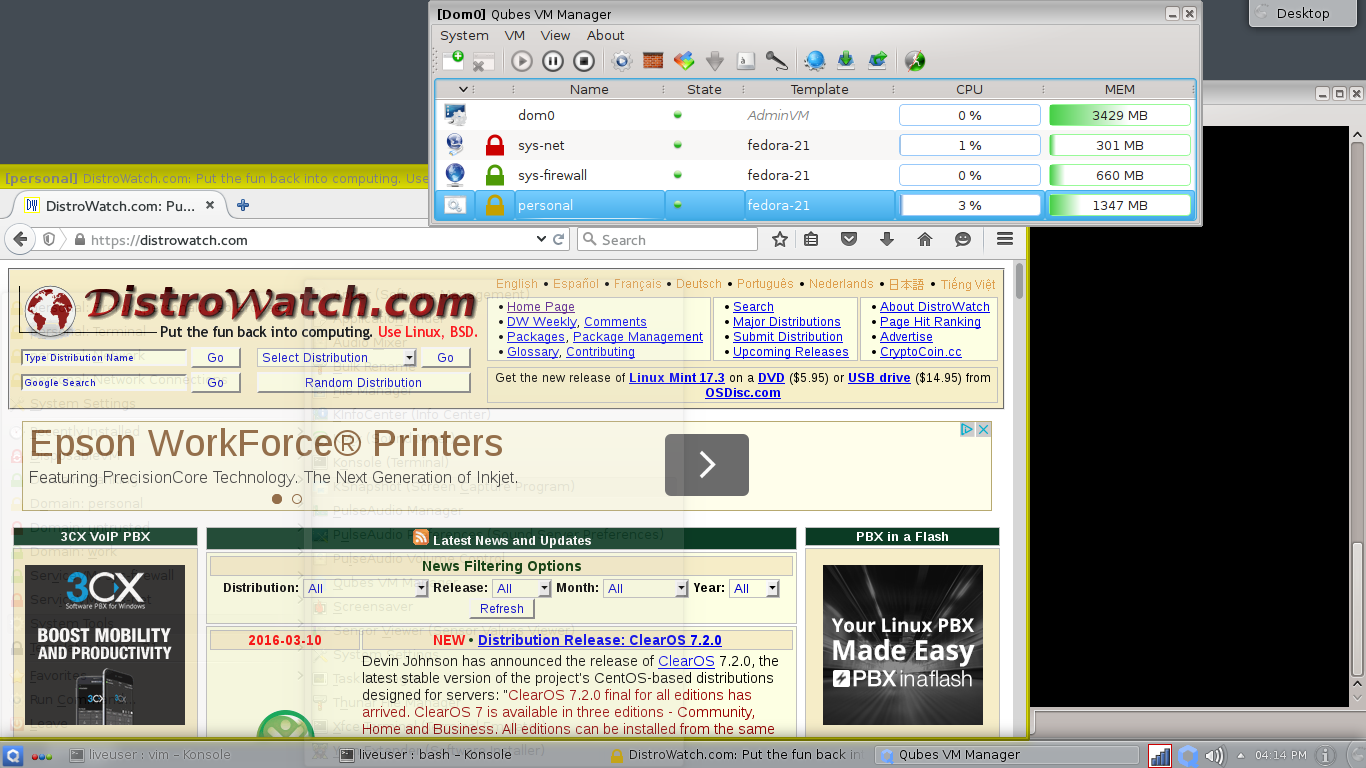Click the Remove VM toolbar icon
1366x768 pixels.
[x=484, y=61]
